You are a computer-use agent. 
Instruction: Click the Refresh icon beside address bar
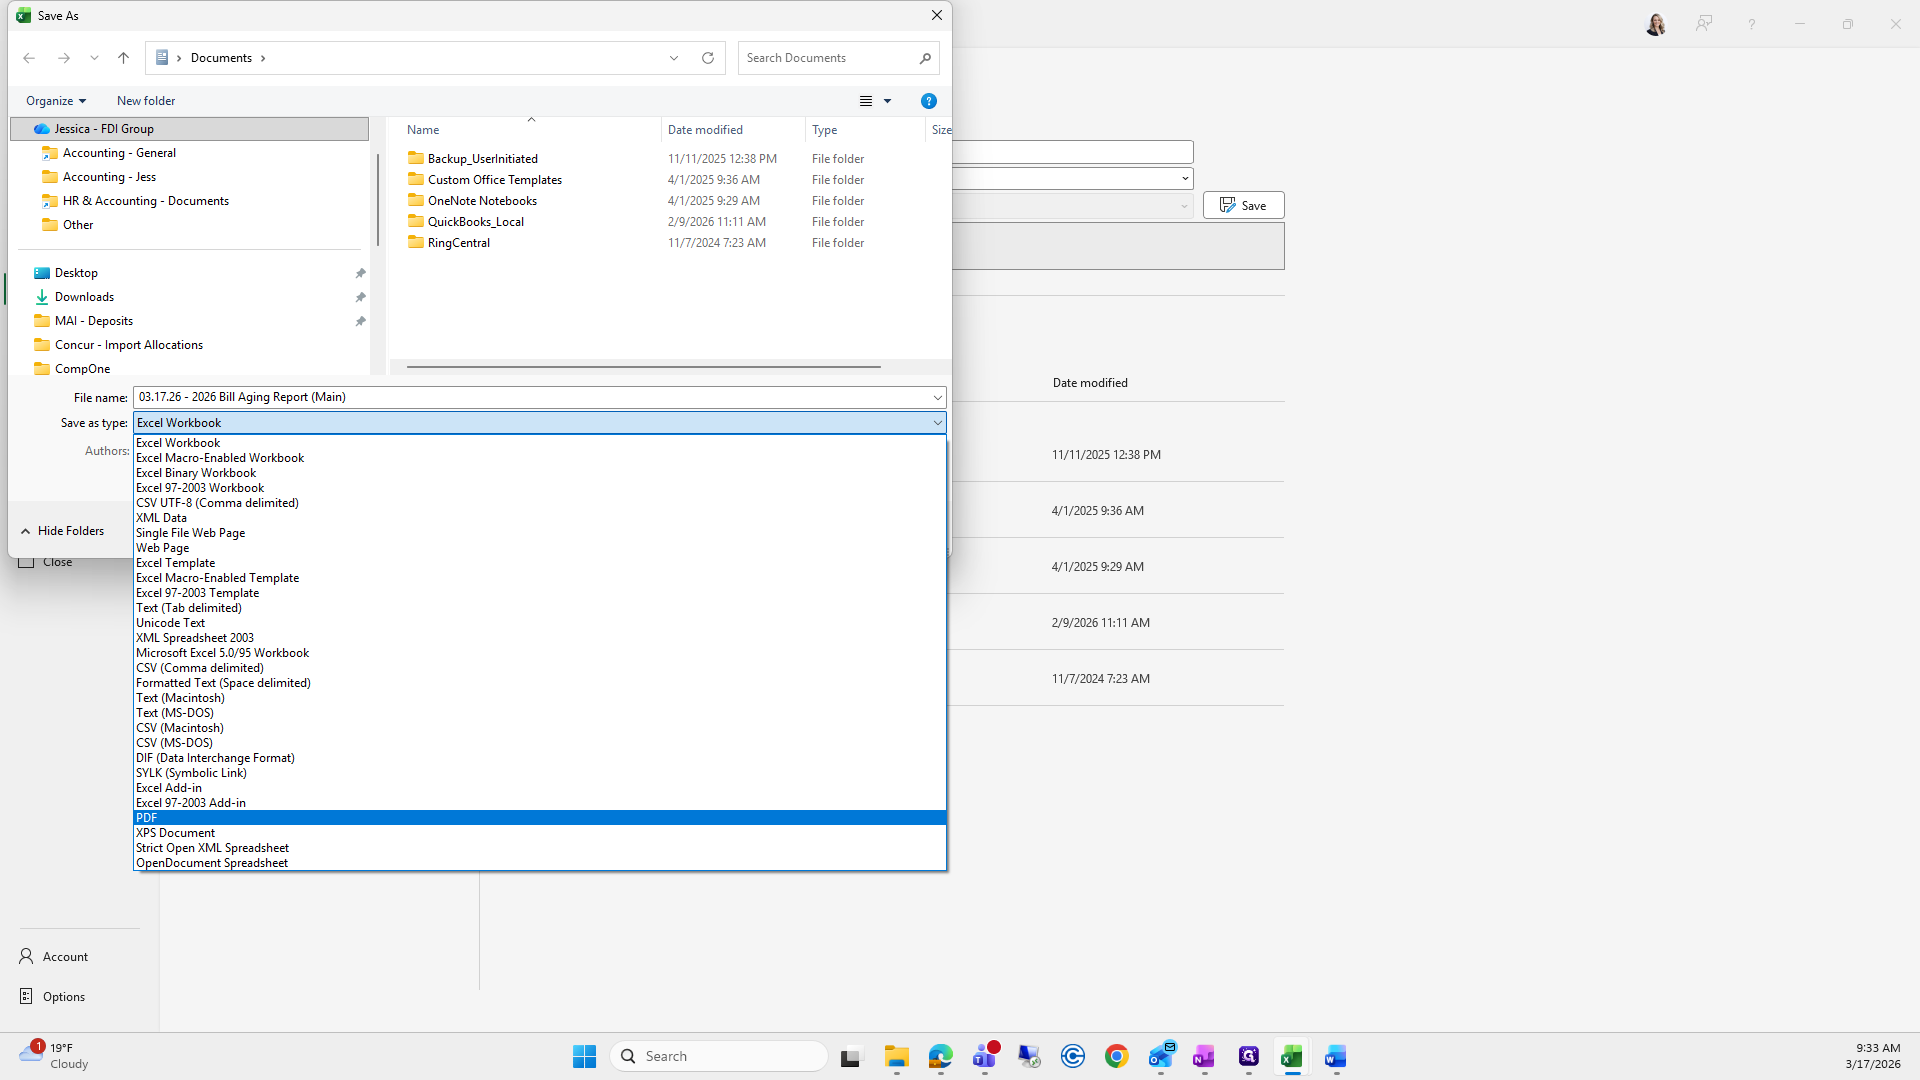coord(708,58)
